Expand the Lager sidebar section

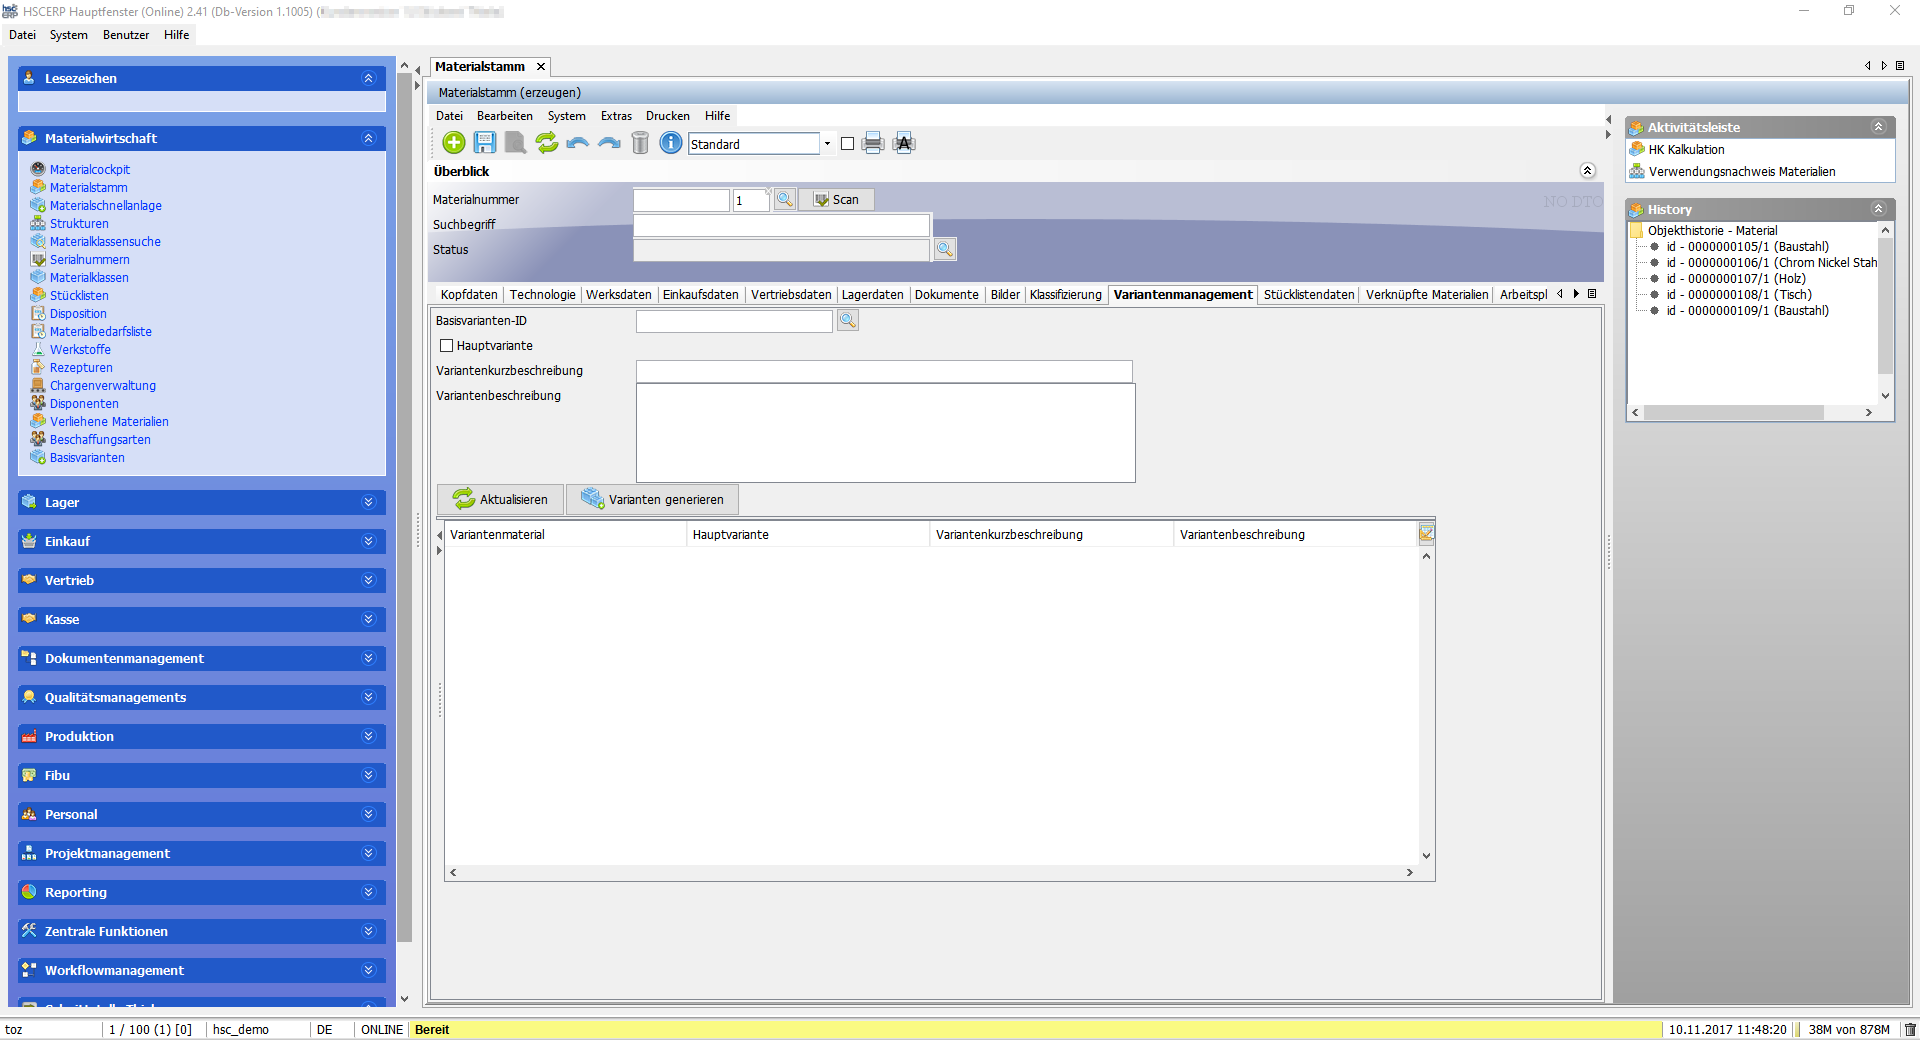(368, 502)
